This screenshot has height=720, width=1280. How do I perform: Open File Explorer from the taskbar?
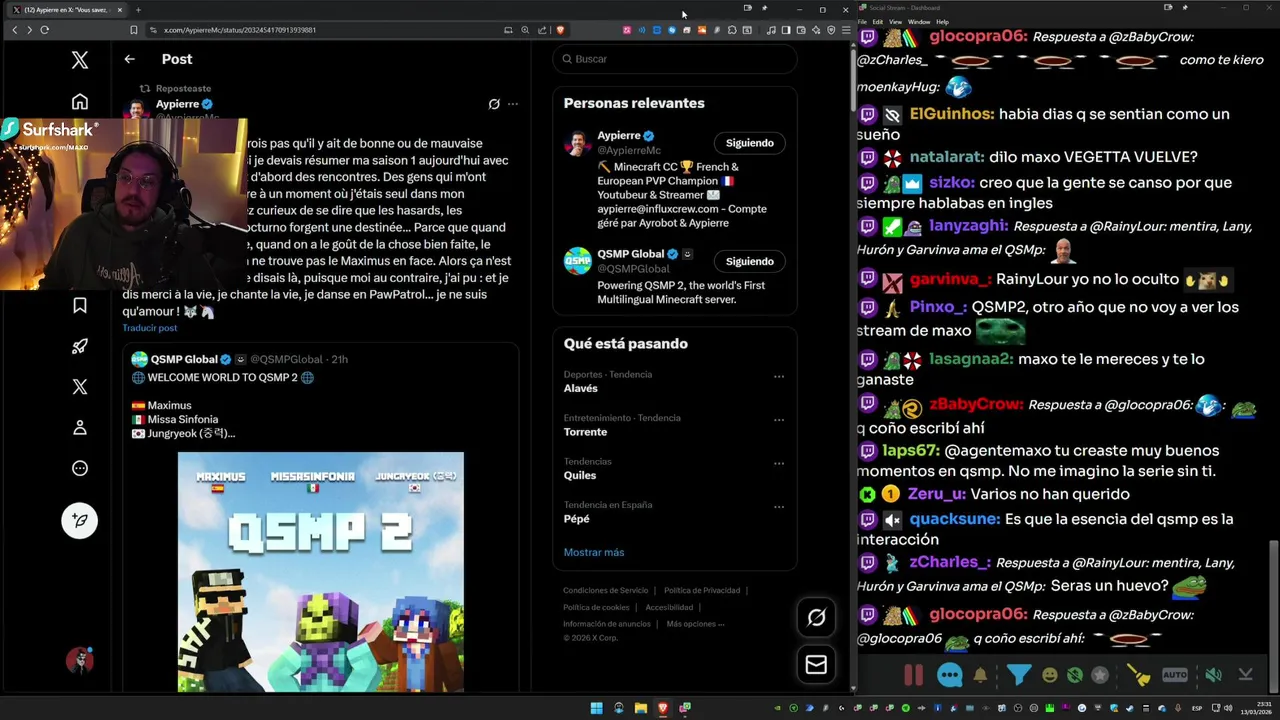(640, 708)
